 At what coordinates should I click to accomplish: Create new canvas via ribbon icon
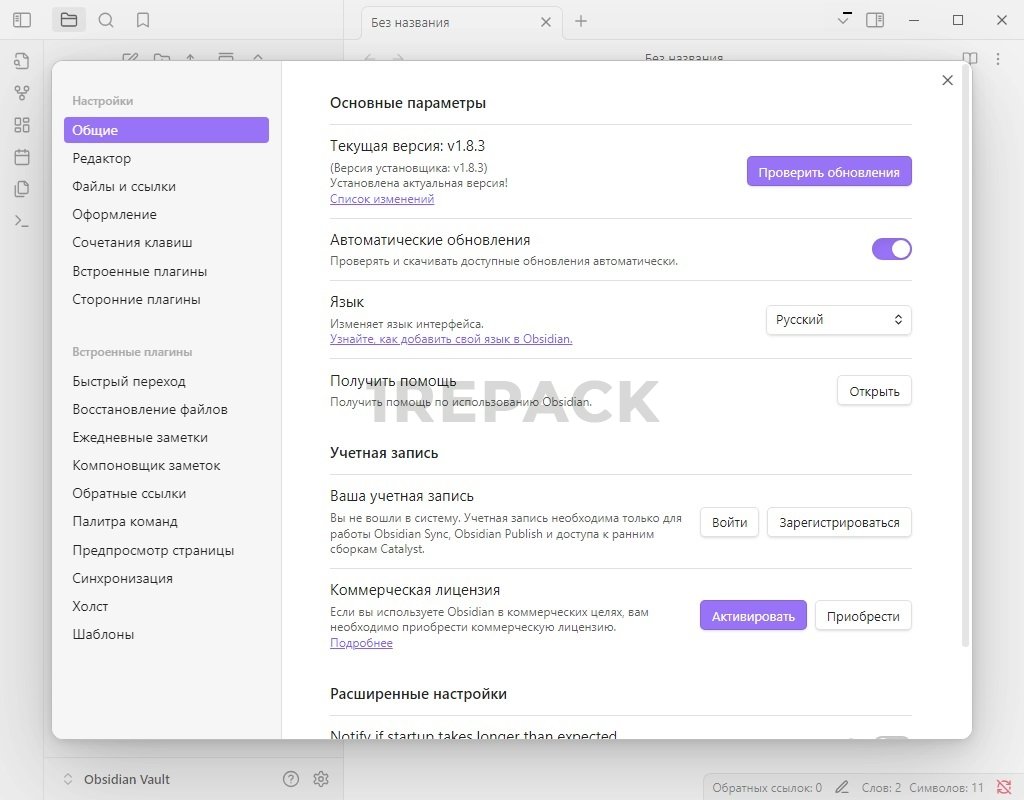click(22, 125)
